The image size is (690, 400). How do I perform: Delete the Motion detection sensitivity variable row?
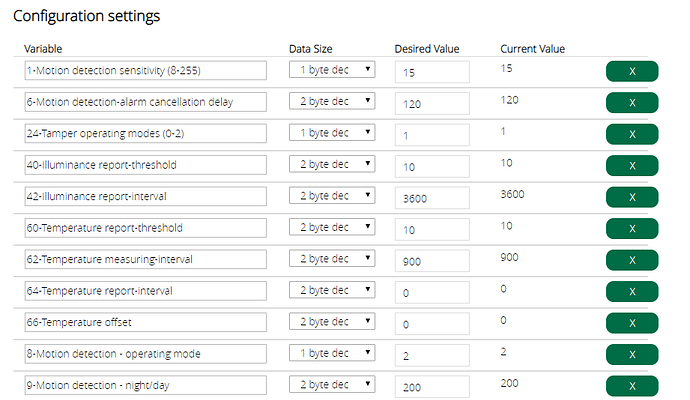pyautogui.click(x=632, y=71)
